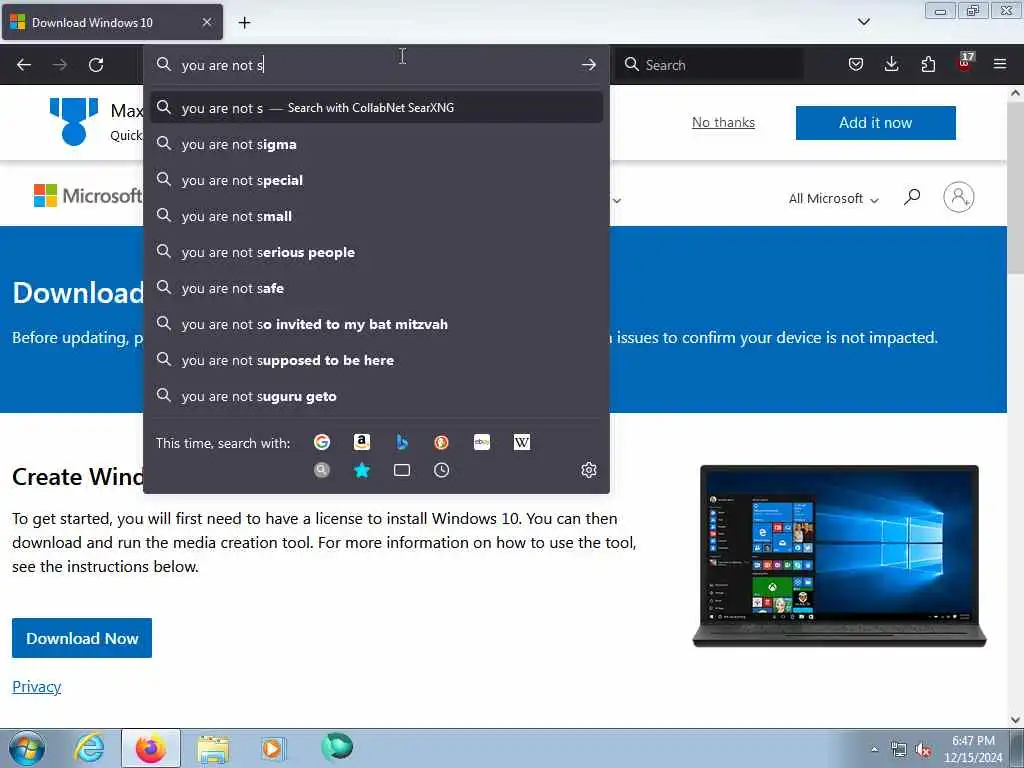Choose suggestion 'you are not serious people'

point(376,252)
